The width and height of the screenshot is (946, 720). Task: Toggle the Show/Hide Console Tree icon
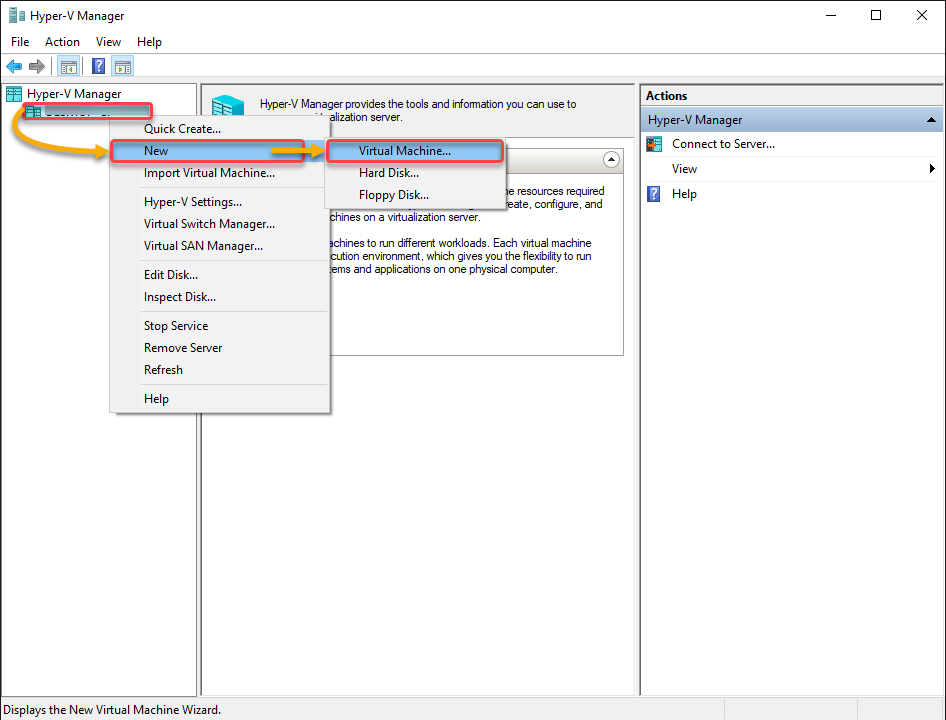coord(68,66)
